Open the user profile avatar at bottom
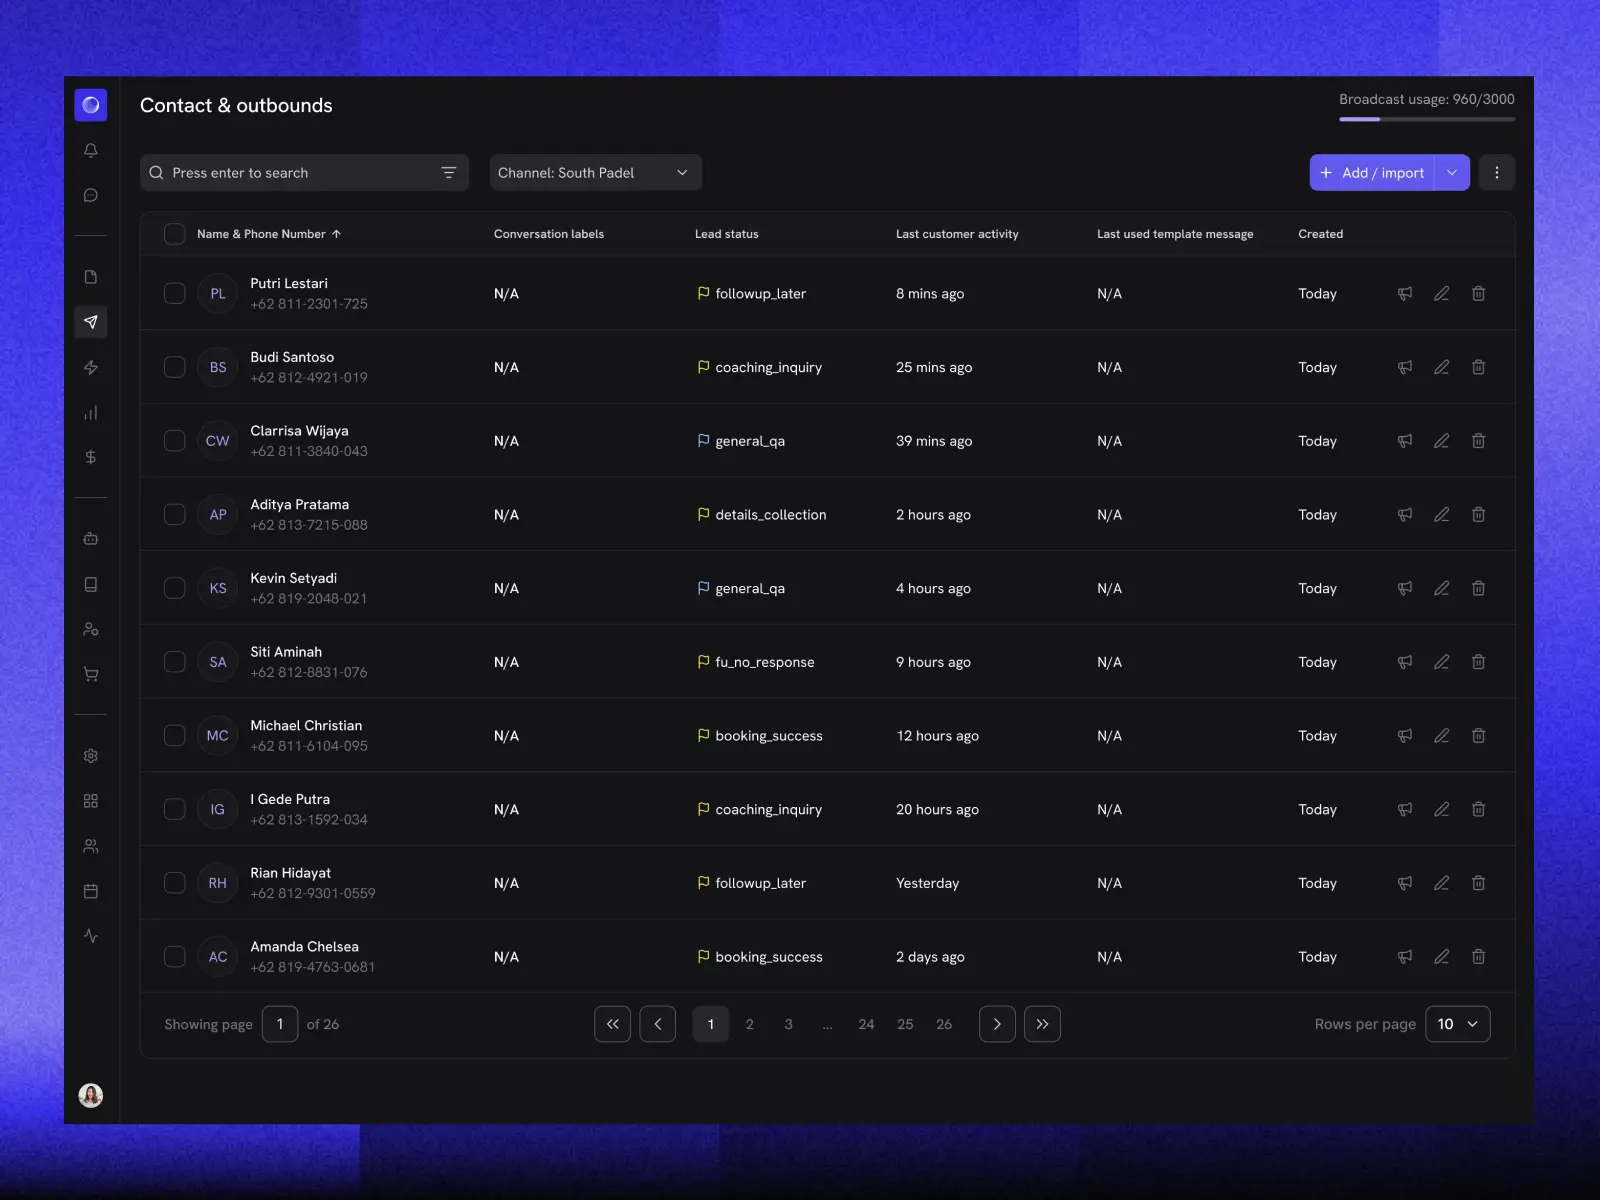The image size is (1600, 1200). (91, 1095)
